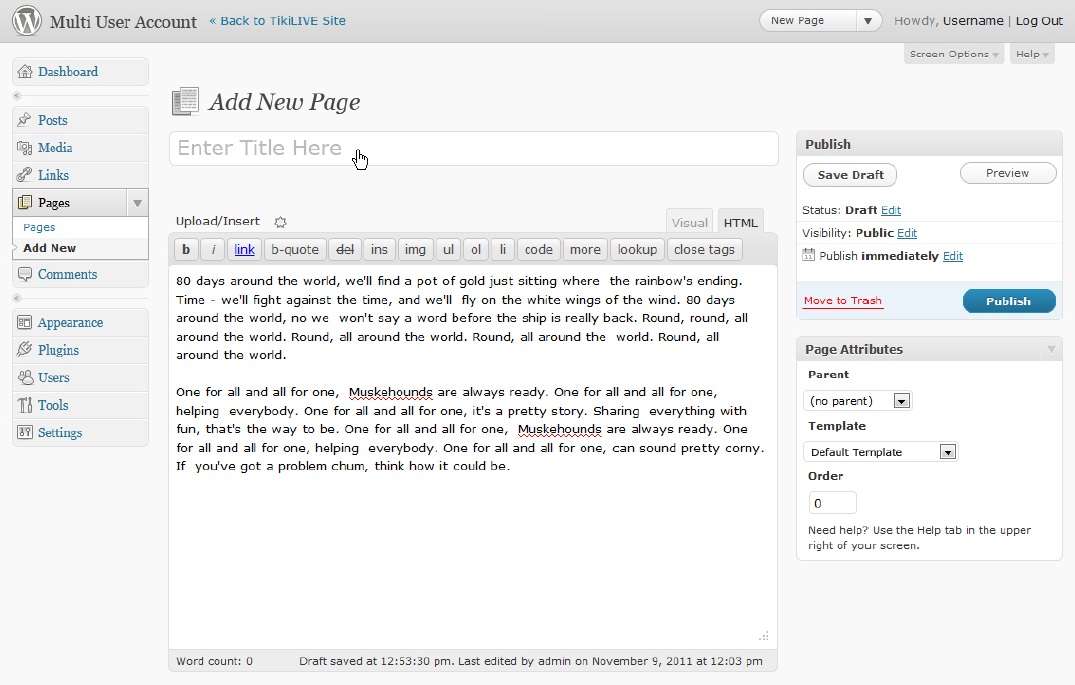Screen dimensions: 1075x685
Task: Insert a link with link button
Action: [245, 250]
